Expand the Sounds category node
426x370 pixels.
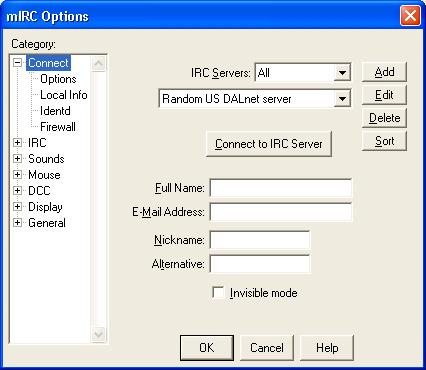click(17, 159)
